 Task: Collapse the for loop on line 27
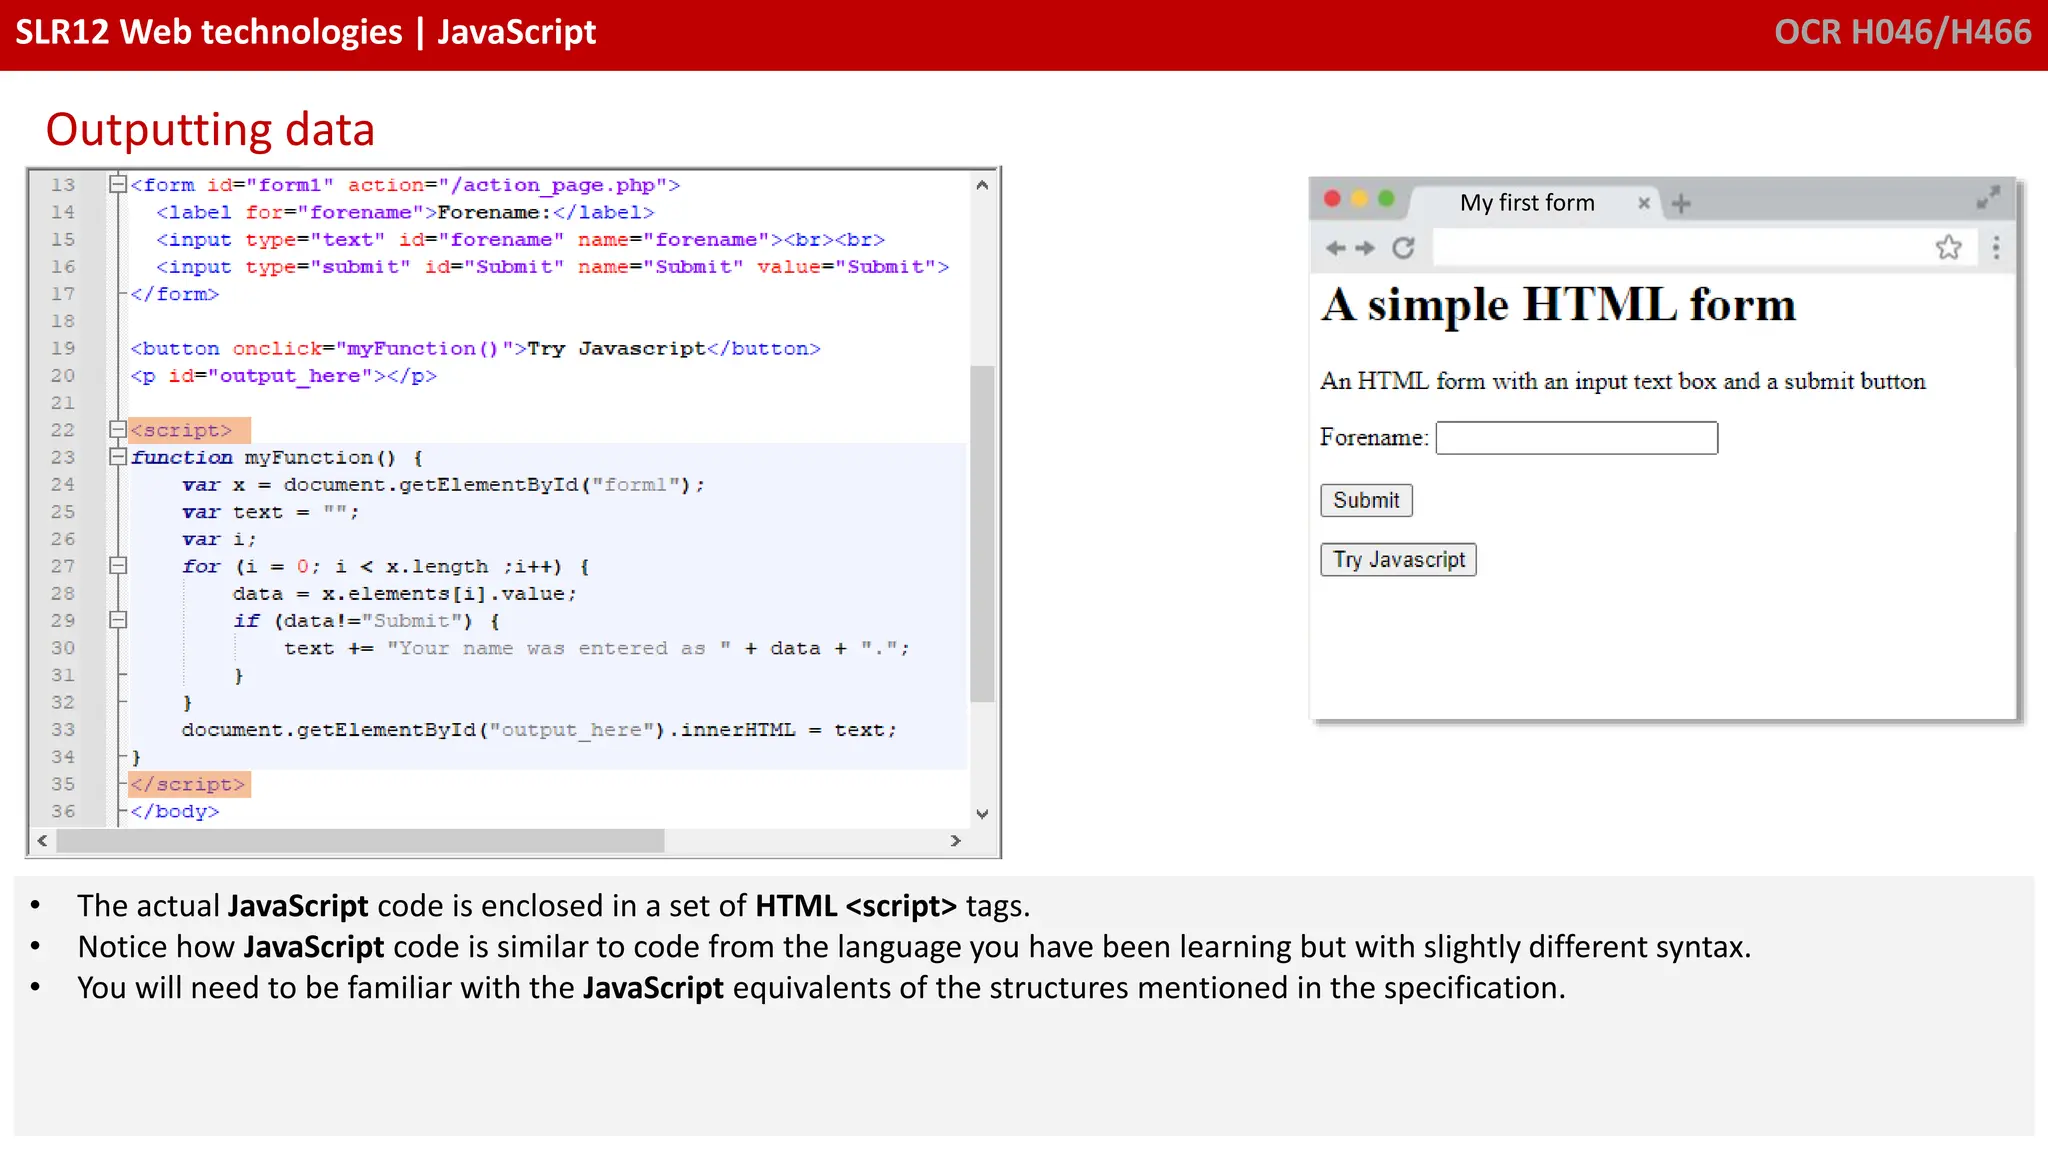118,566
